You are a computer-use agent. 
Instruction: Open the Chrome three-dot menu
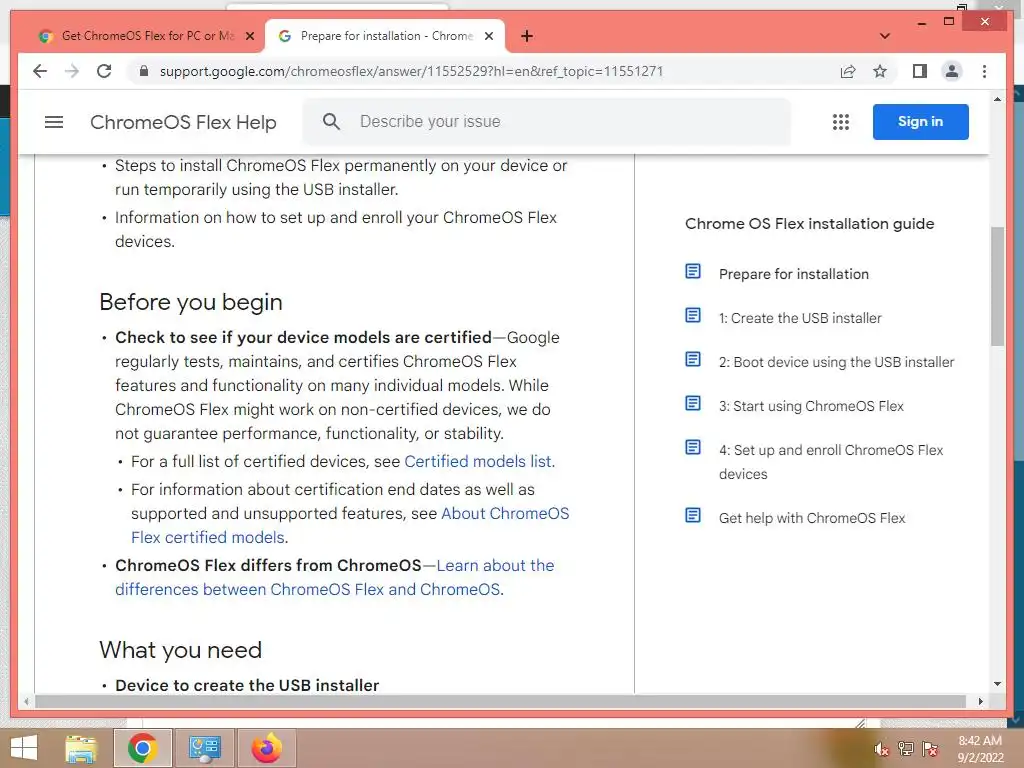coord(984,71)
